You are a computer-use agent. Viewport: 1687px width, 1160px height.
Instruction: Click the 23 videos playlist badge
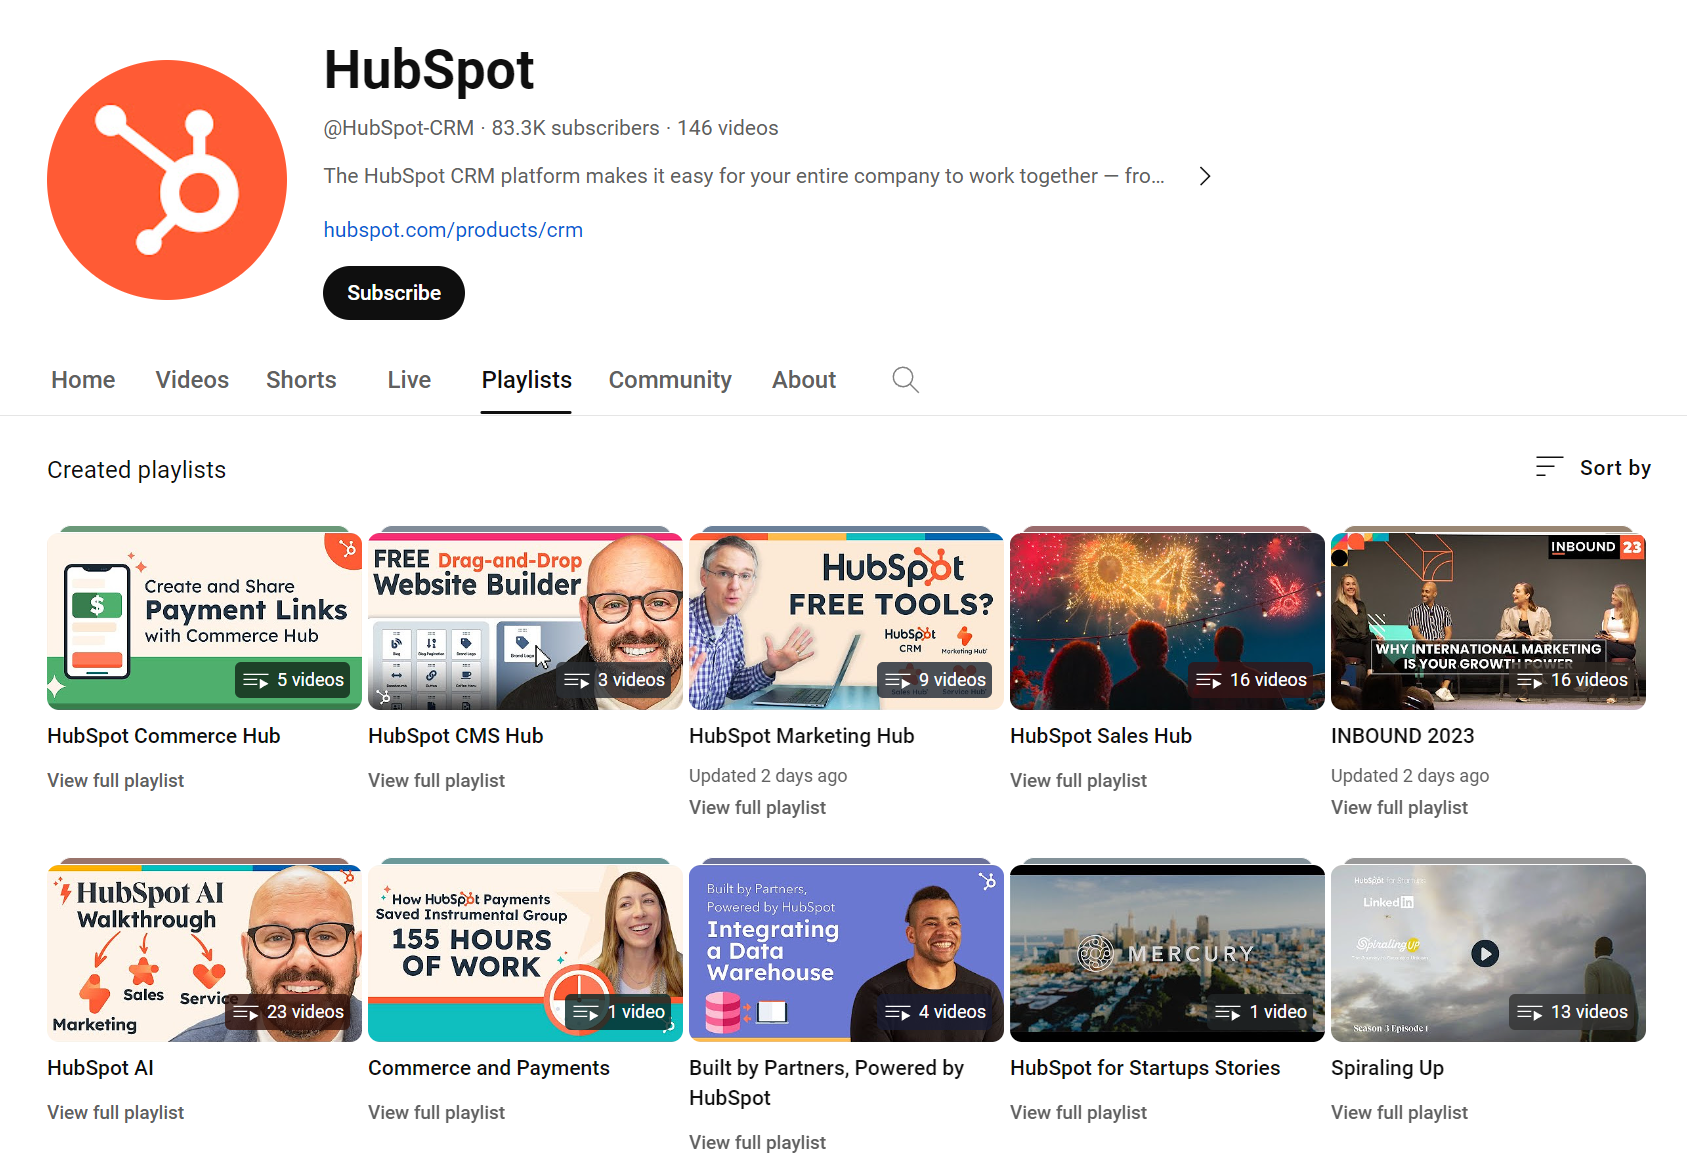288,1012
